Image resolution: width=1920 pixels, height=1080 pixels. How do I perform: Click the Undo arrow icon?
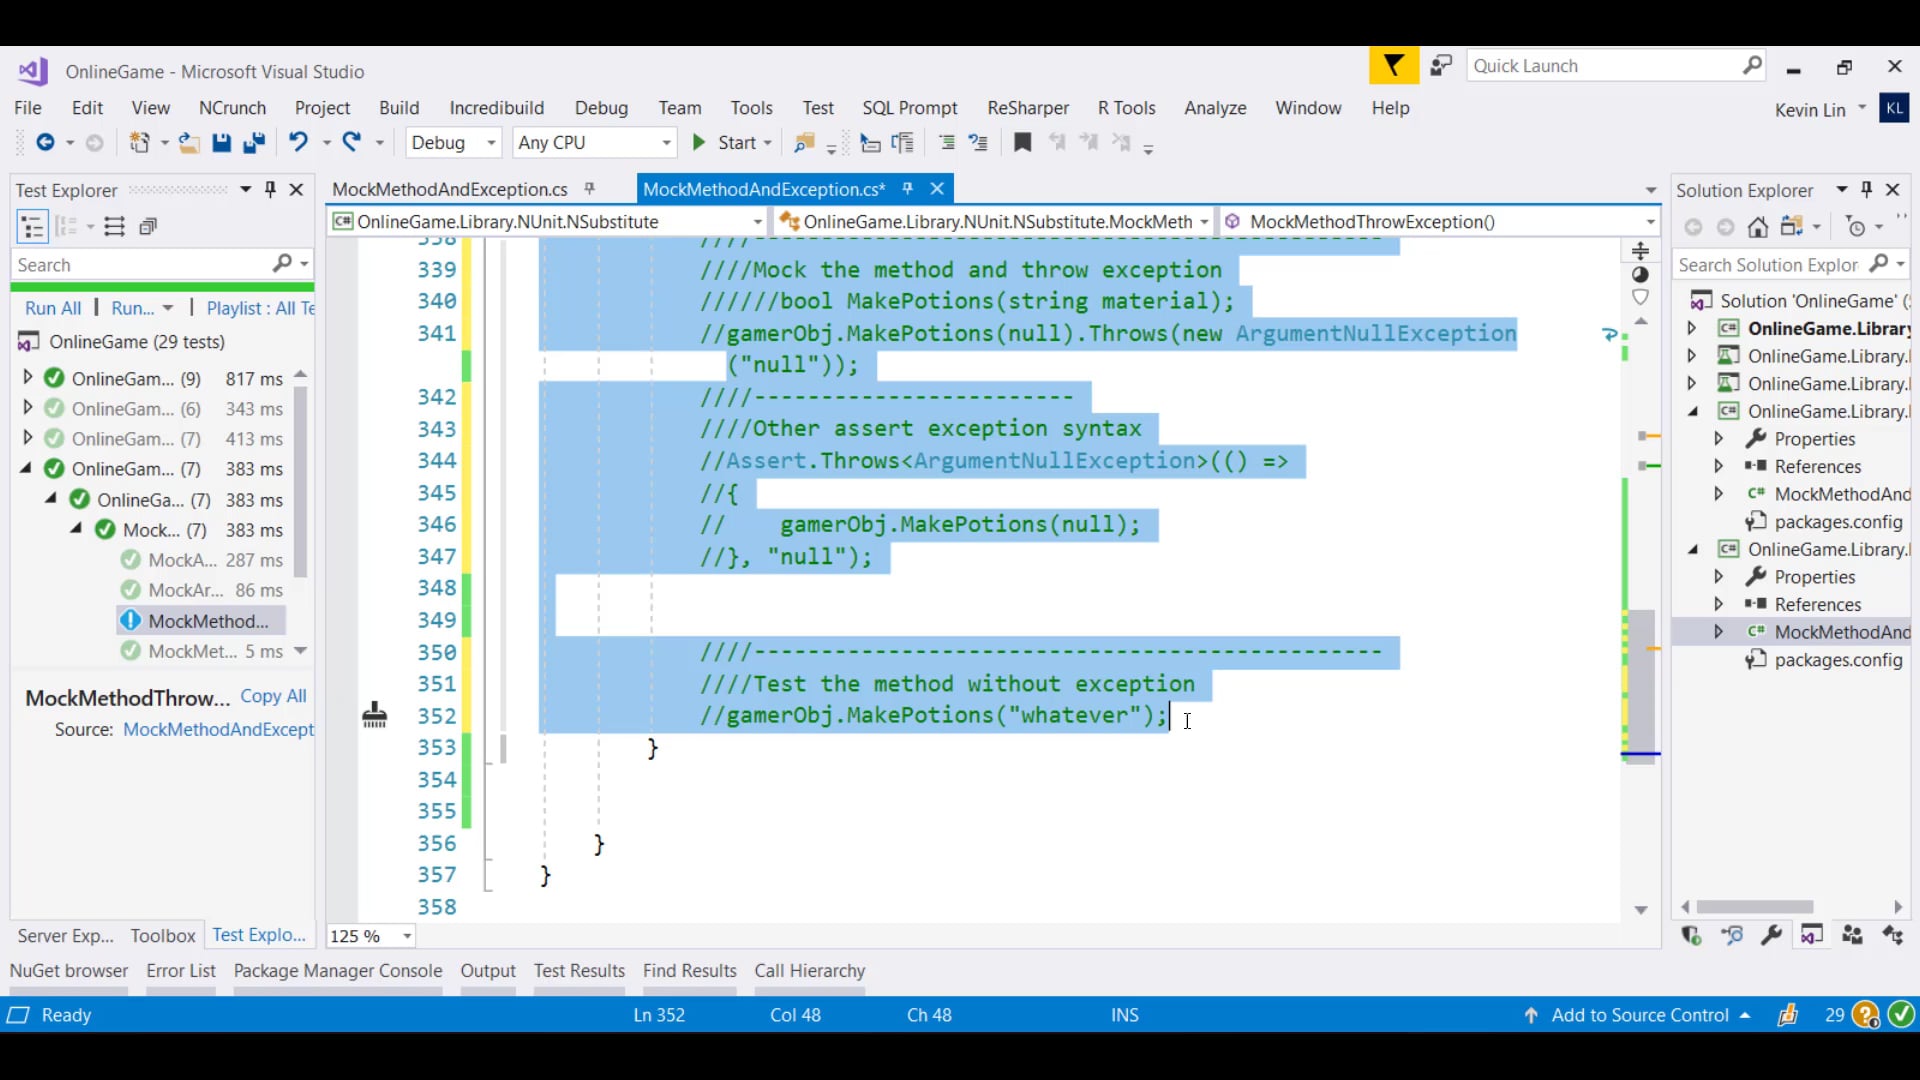(x=298, y=142)
